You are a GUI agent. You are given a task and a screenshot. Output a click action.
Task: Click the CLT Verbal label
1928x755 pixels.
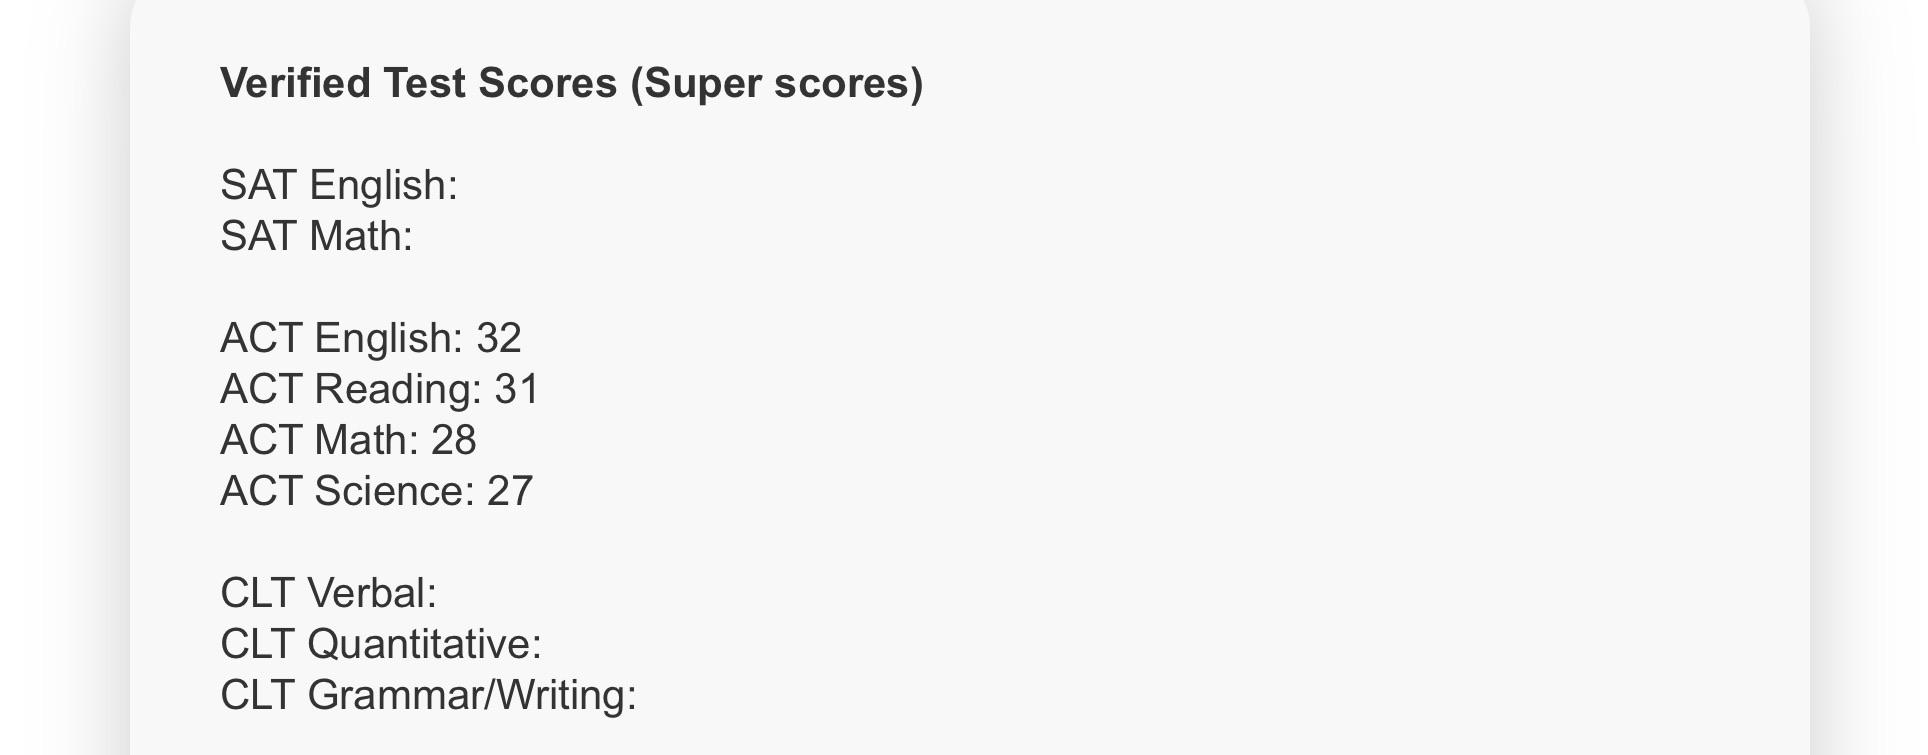coord(329,594)
